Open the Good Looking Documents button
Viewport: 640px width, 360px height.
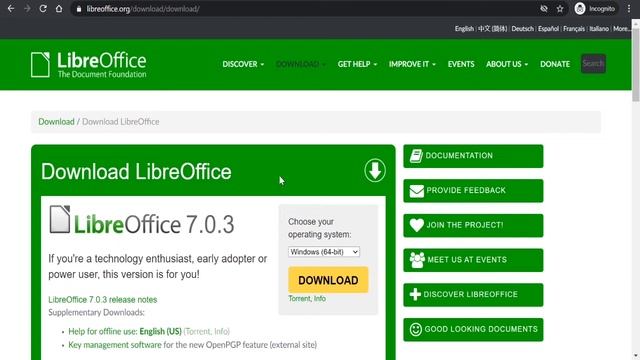click(473, 329)
